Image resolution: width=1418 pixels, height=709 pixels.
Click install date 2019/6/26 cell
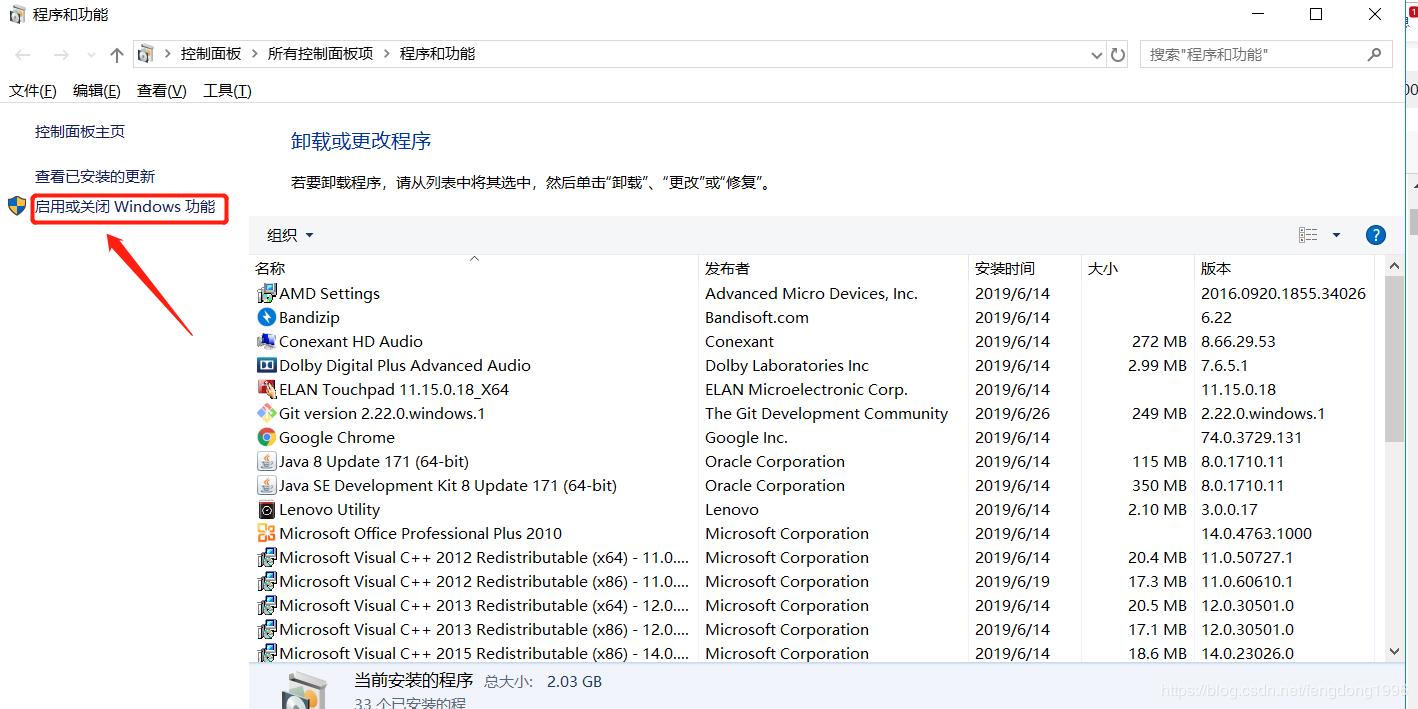[1013, 414]
